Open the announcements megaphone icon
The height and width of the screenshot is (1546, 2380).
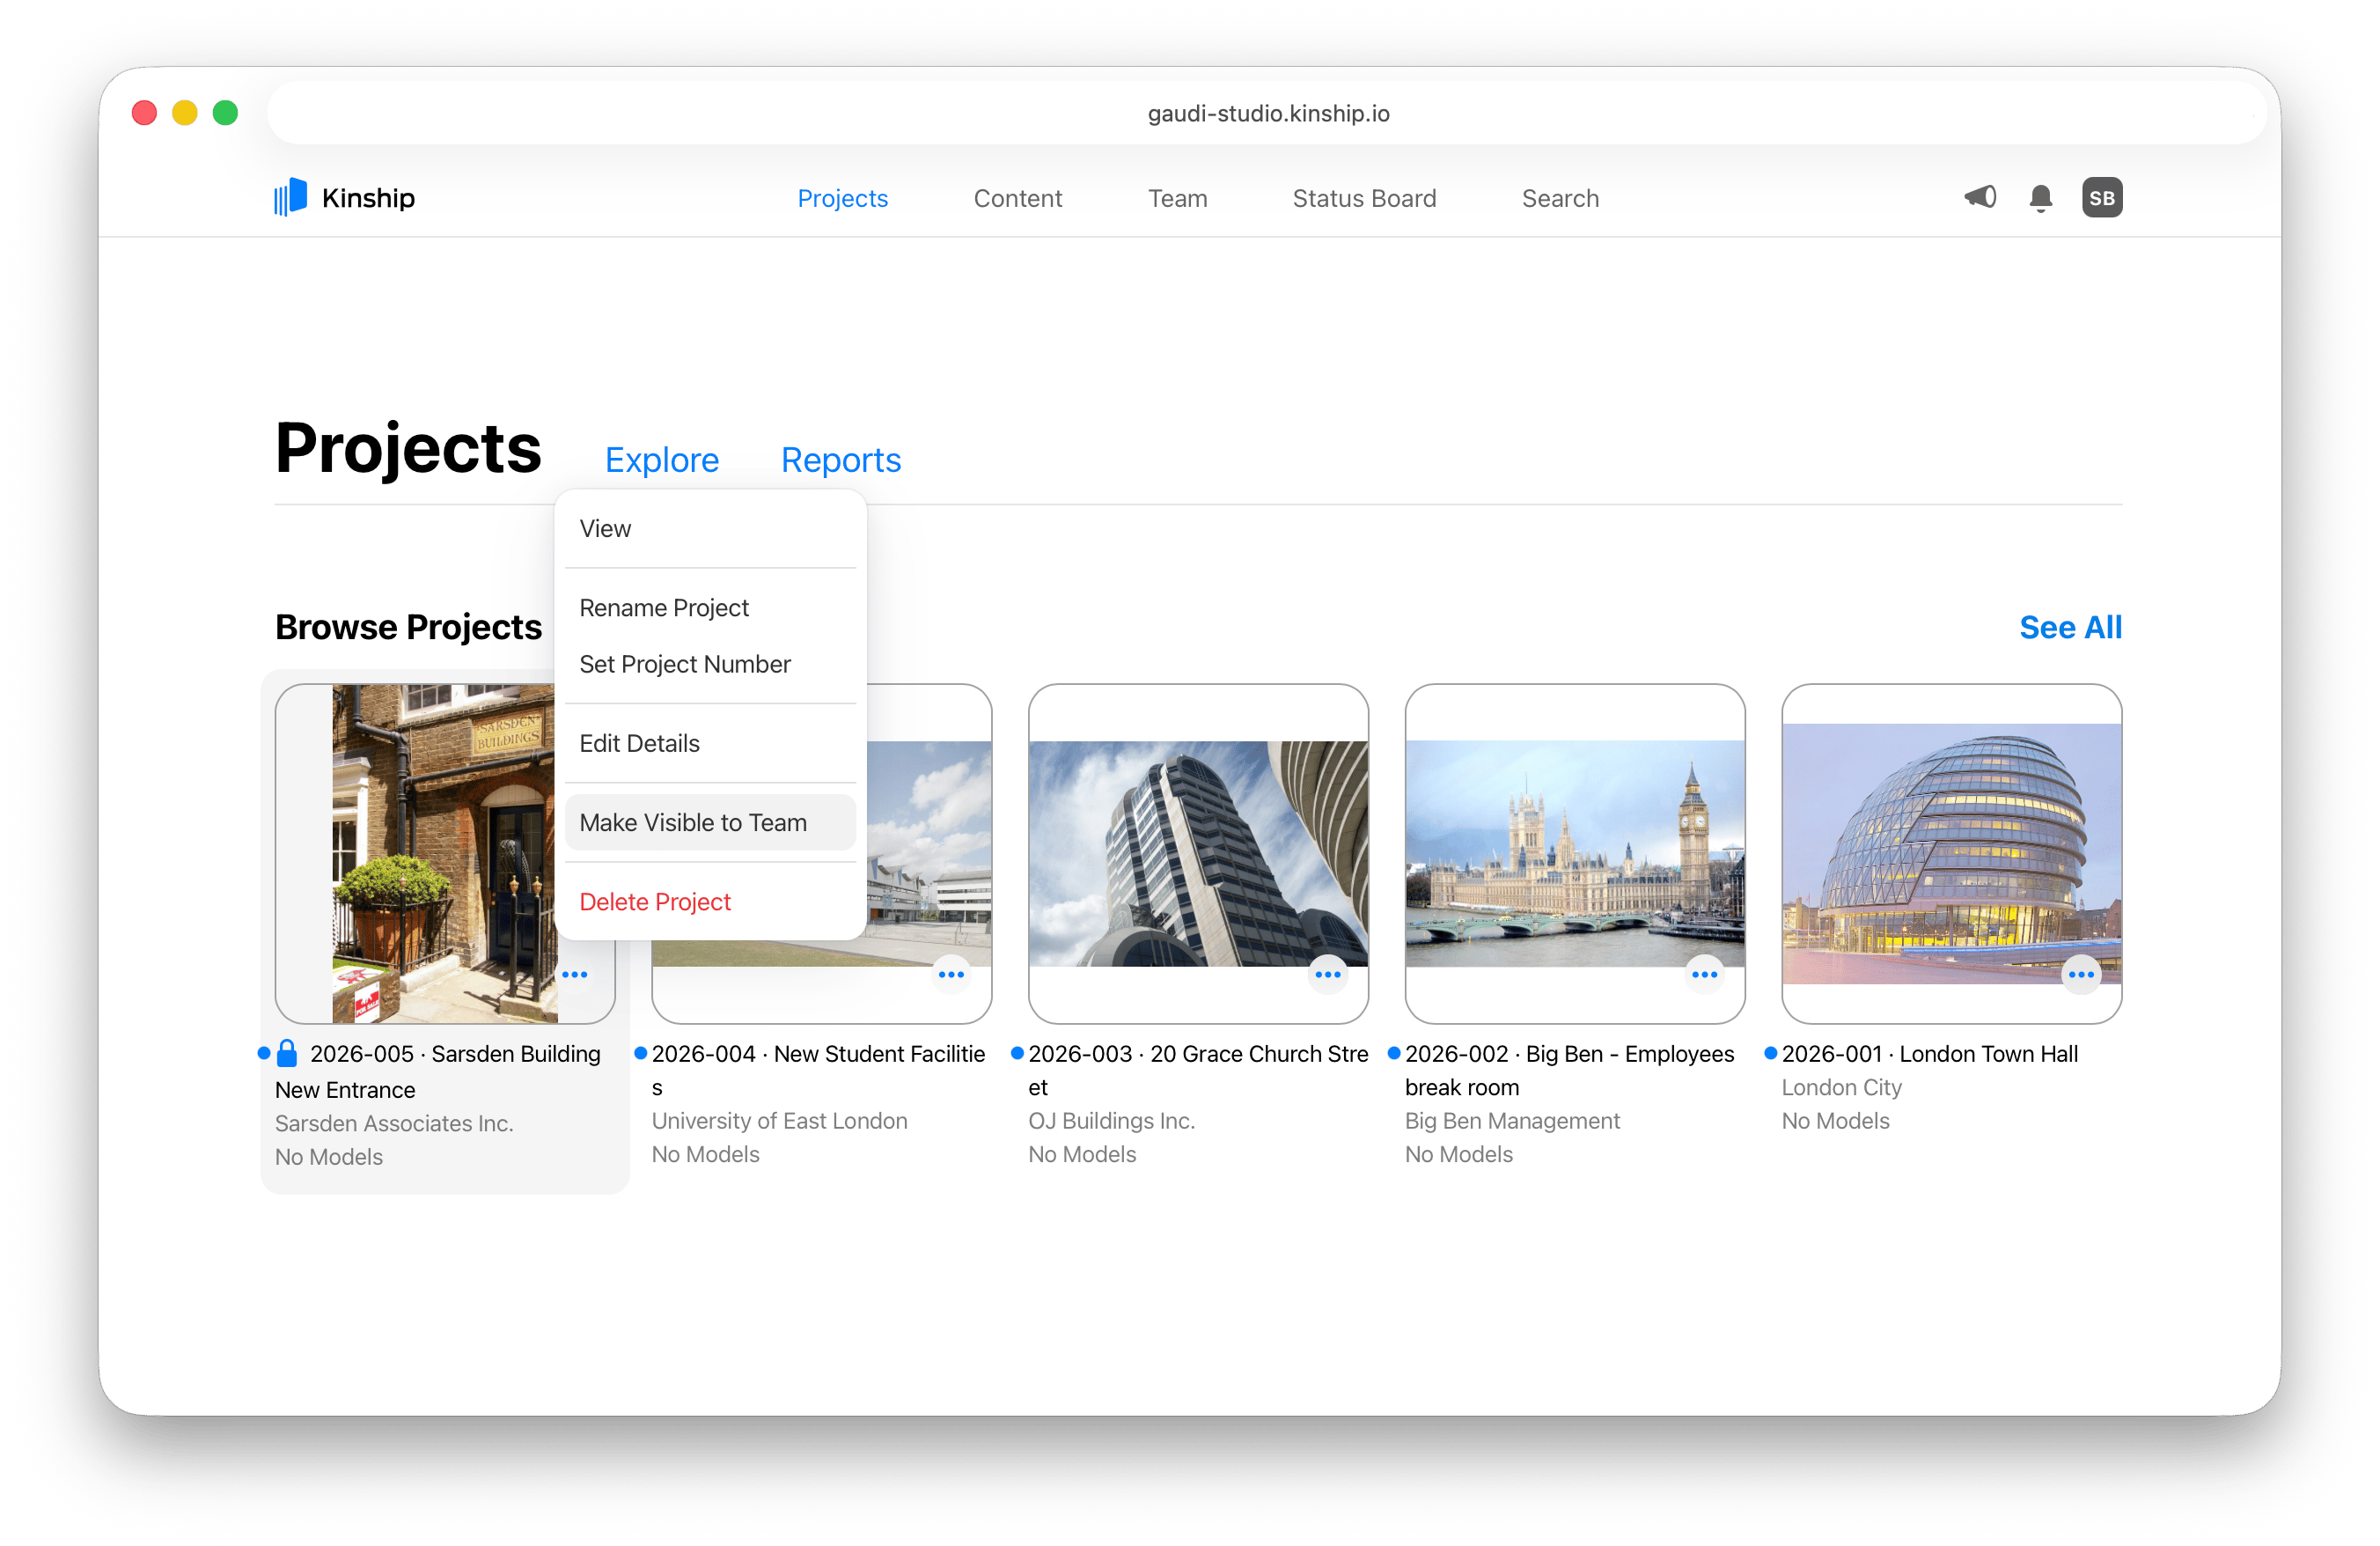(x=1980, y=197)
